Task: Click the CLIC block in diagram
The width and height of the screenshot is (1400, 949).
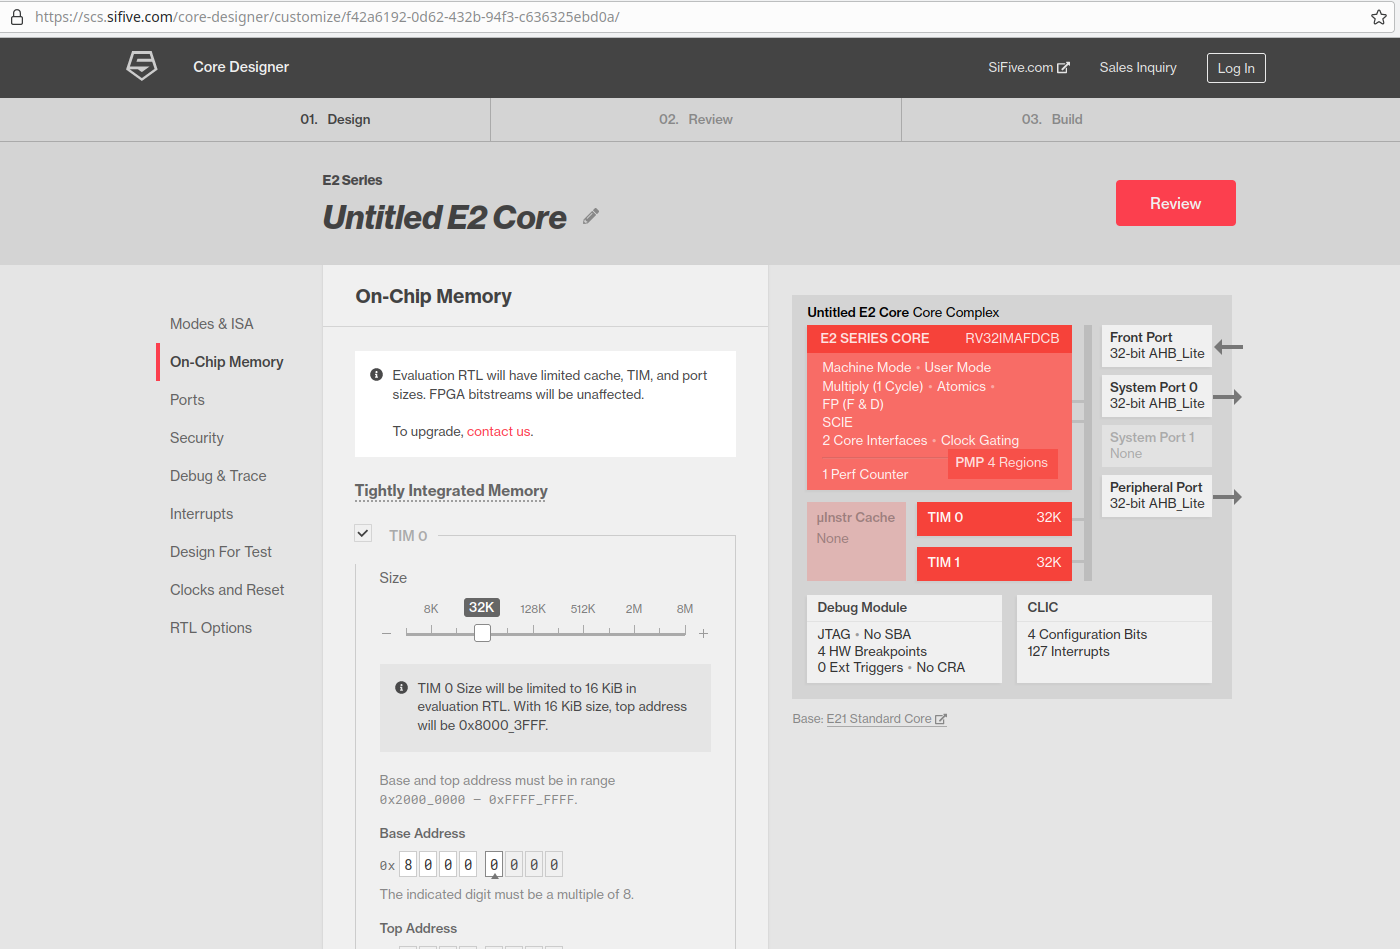Action: pyautogui.click(x=1114, y=639)
